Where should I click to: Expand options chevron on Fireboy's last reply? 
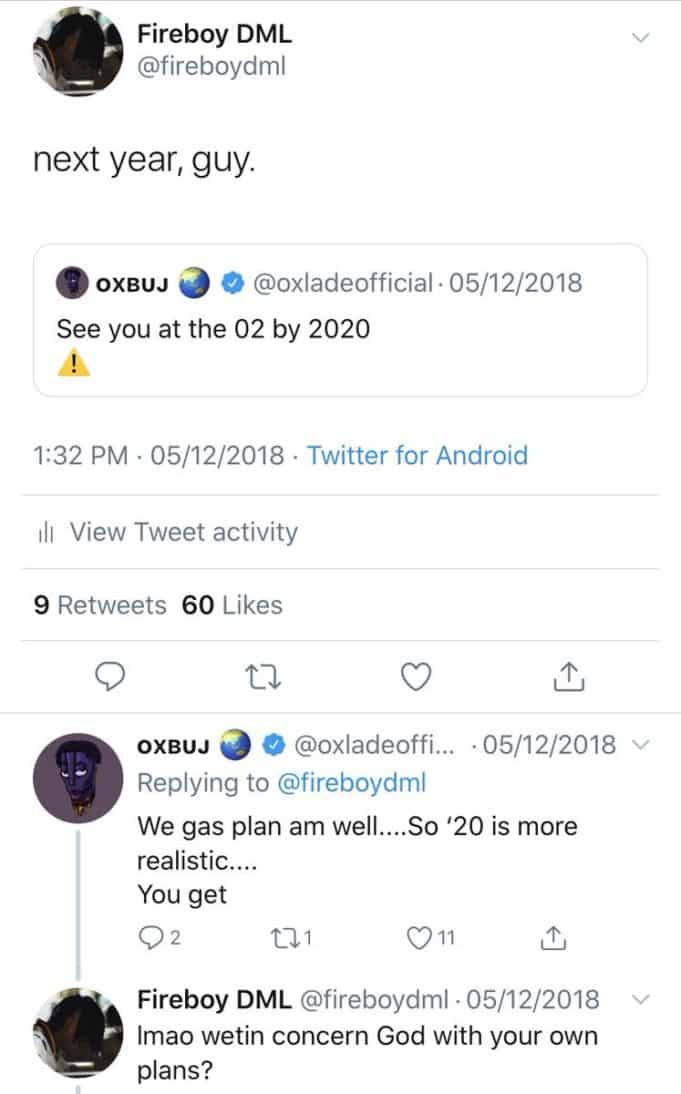point(643,998)
